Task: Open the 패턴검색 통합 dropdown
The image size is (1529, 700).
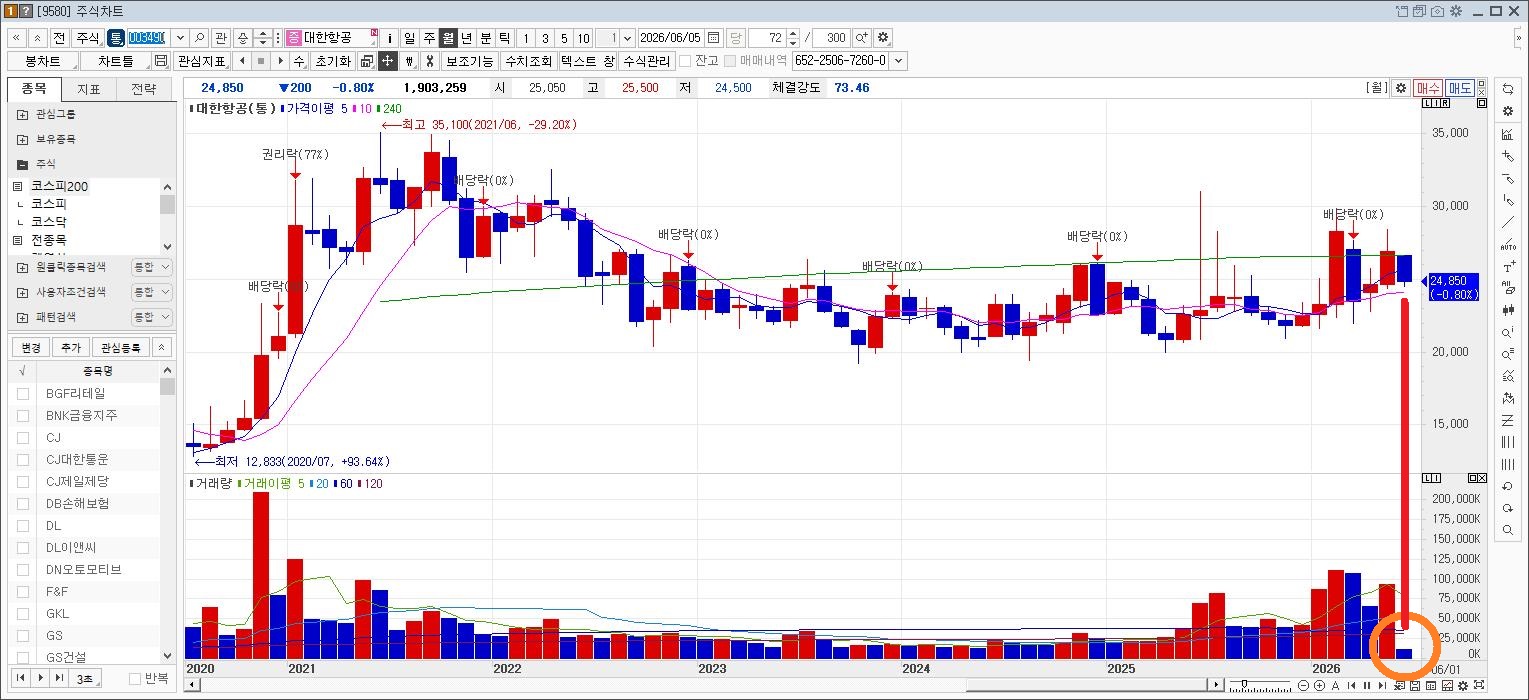Action: (x=152, y=317)
